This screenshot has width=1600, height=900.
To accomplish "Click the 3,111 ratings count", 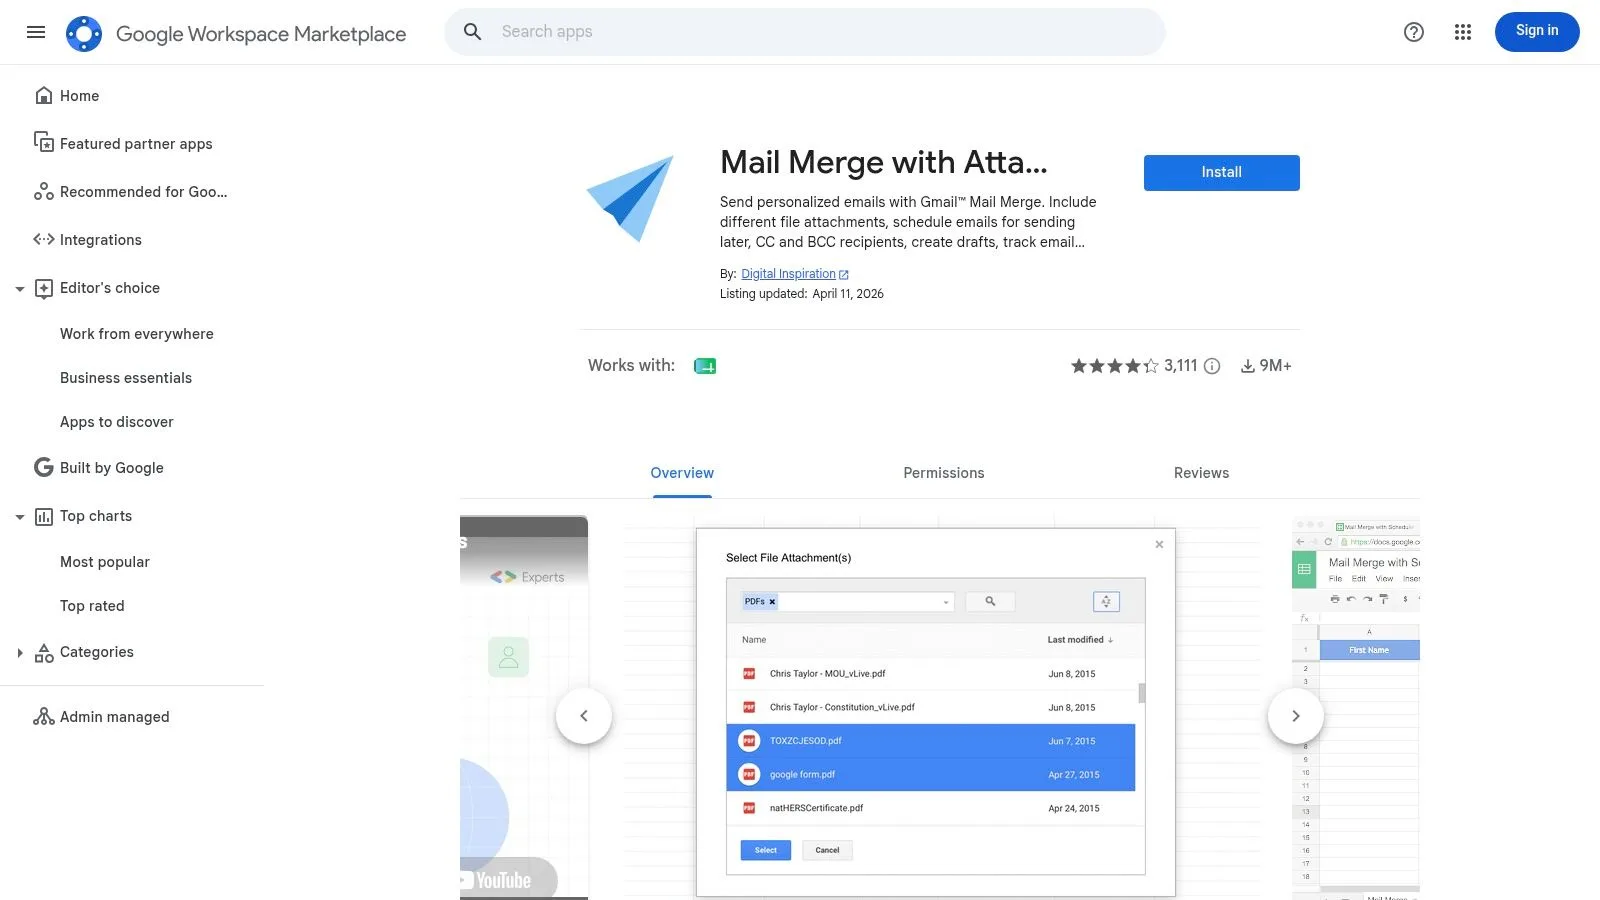I will 1180,366.
